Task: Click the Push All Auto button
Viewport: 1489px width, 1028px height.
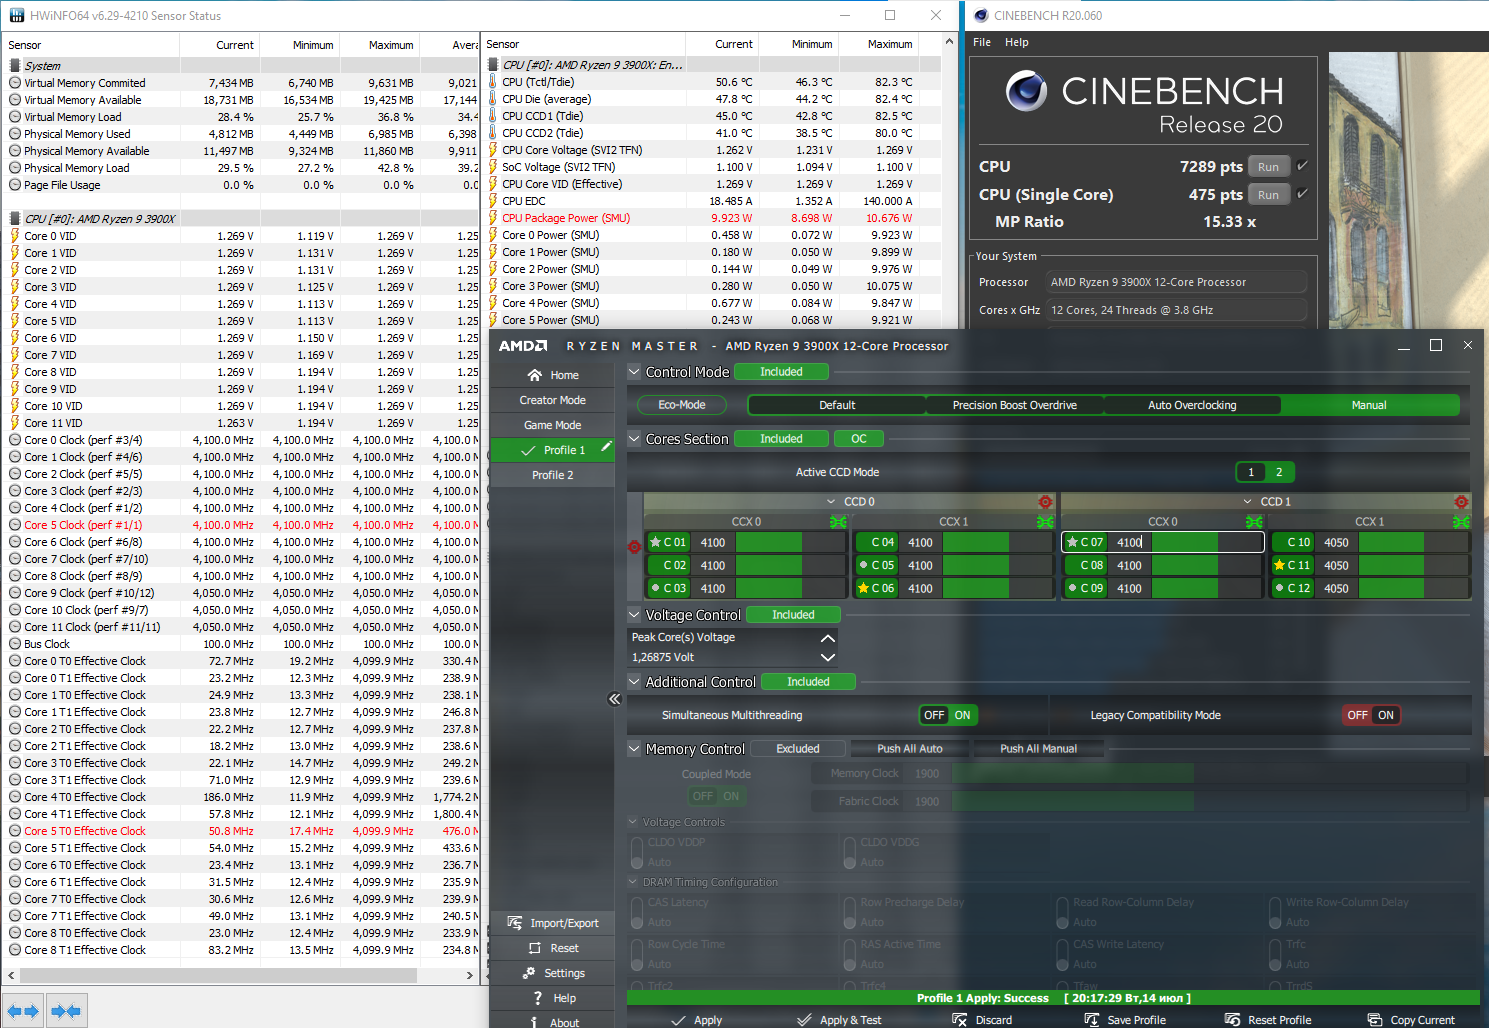Action: coord(910,748)
